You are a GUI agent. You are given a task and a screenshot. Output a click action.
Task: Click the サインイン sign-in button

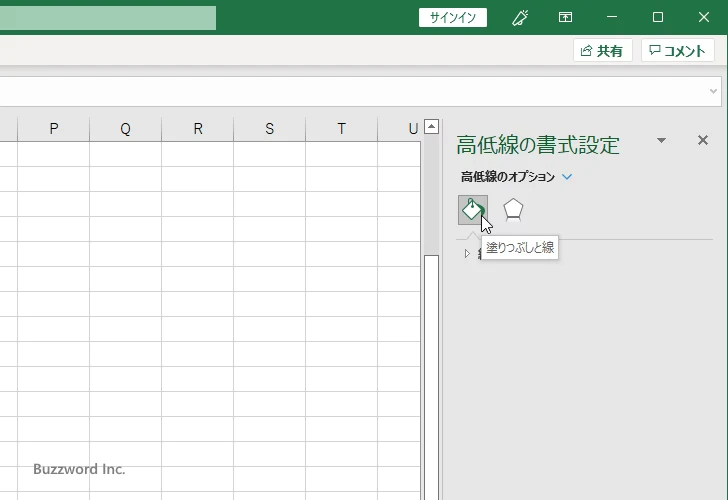(x=453, y=18)
